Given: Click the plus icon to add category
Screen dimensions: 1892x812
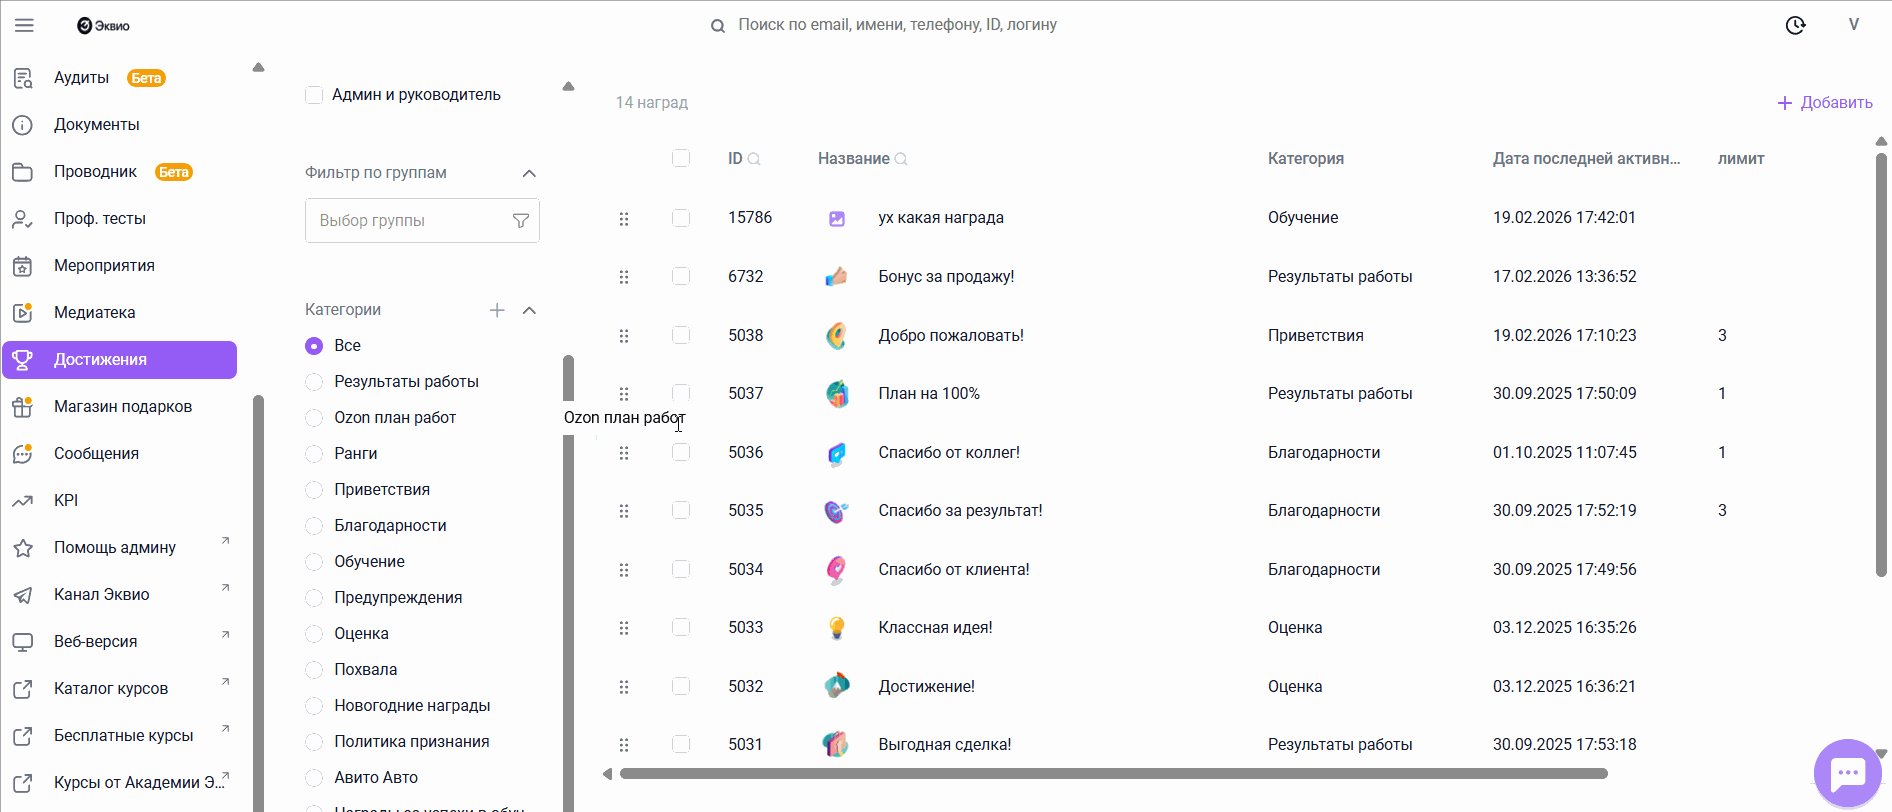Looking at the screenshot, I should (497, 310).
